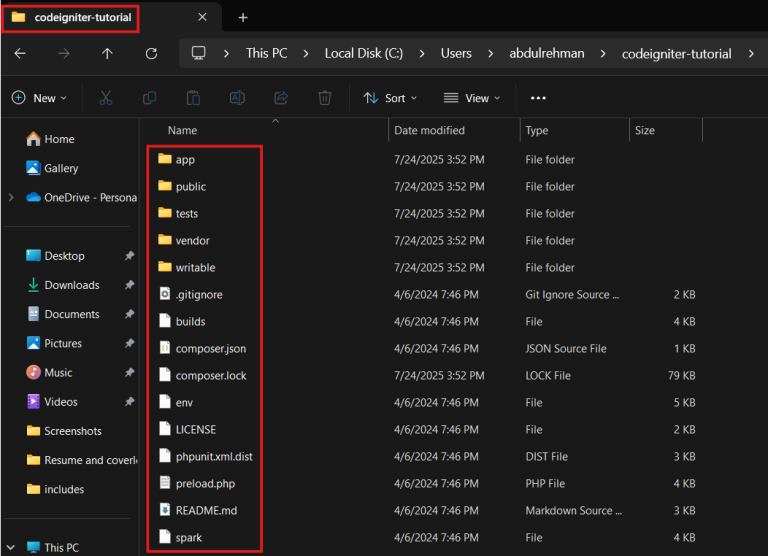The image size is (768, 556).
Task: Navigate to Users breadcrumb
Action: [456, 53]
